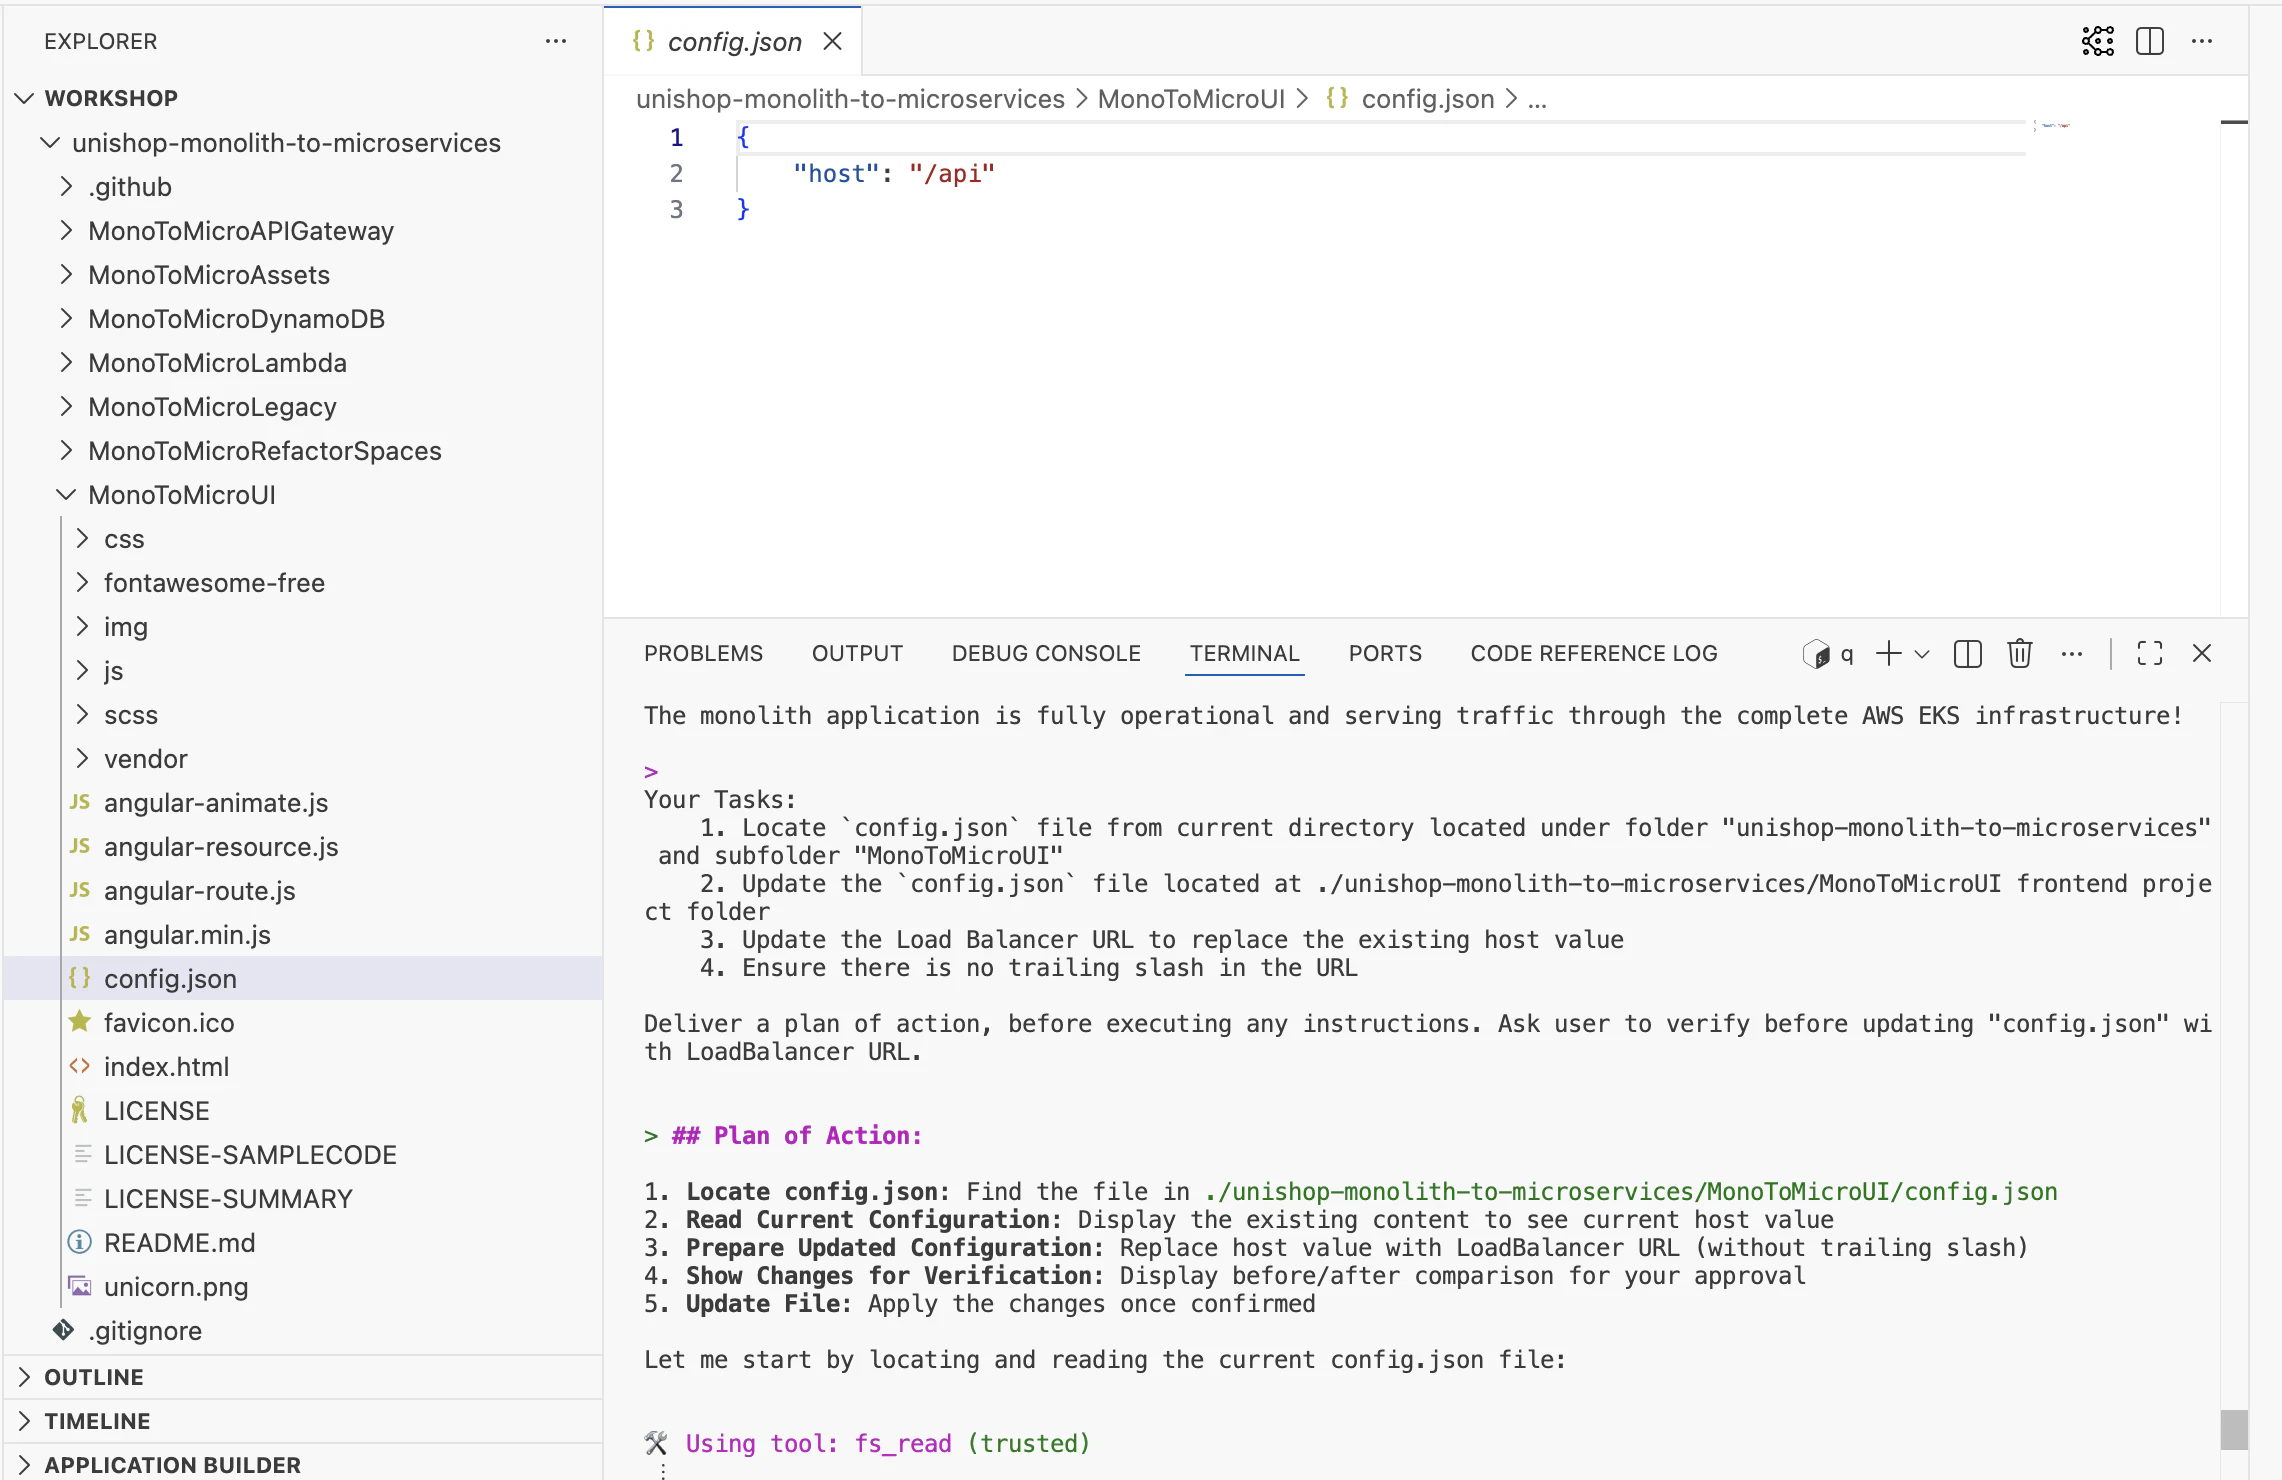
Task: Select the q terminal profile icon
Action: click(1827, 654)
